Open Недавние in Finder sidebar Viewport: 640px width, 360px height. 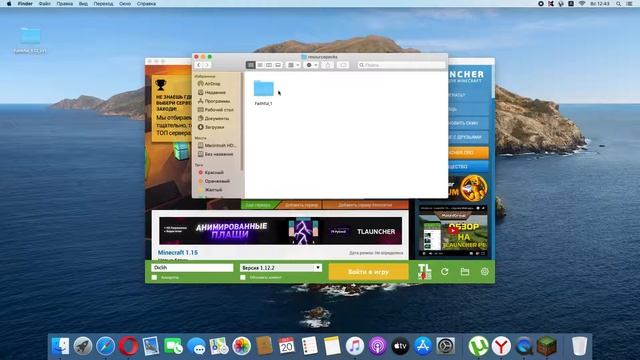click(x=215, y=92)
